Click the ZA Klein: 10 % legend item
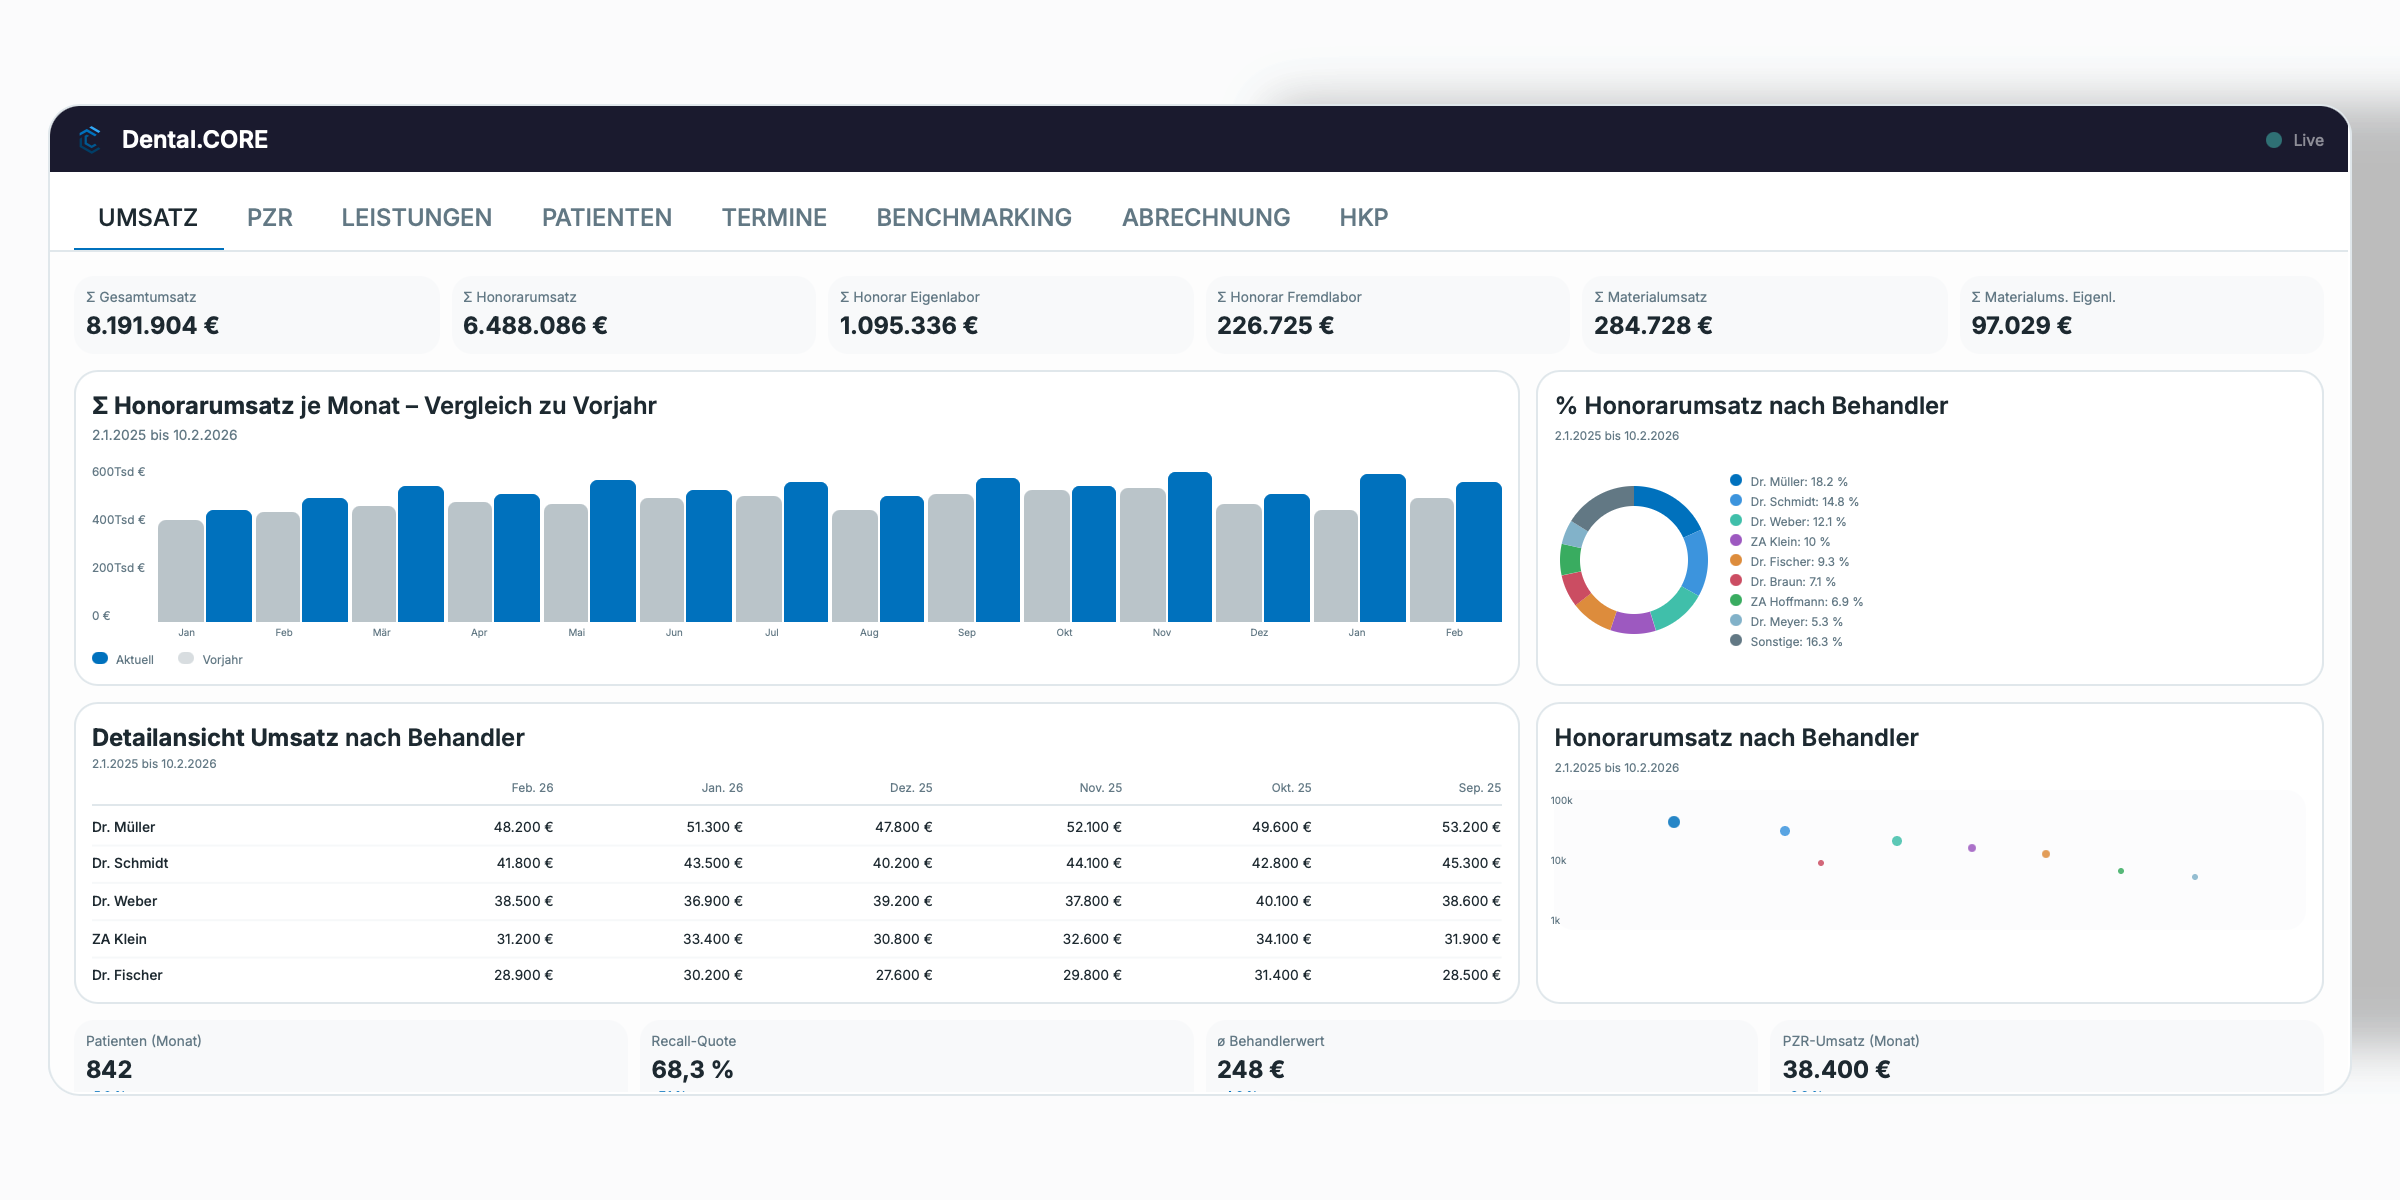 point(1780,541)
